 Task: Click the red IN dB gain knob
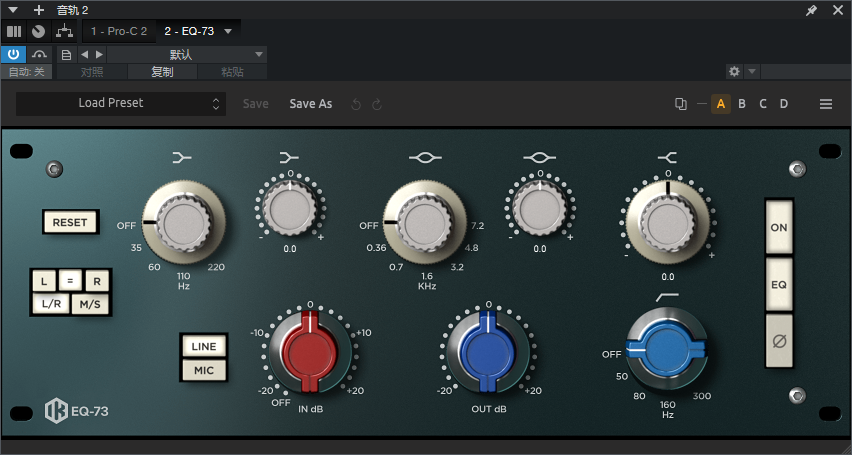pos(309,350)
